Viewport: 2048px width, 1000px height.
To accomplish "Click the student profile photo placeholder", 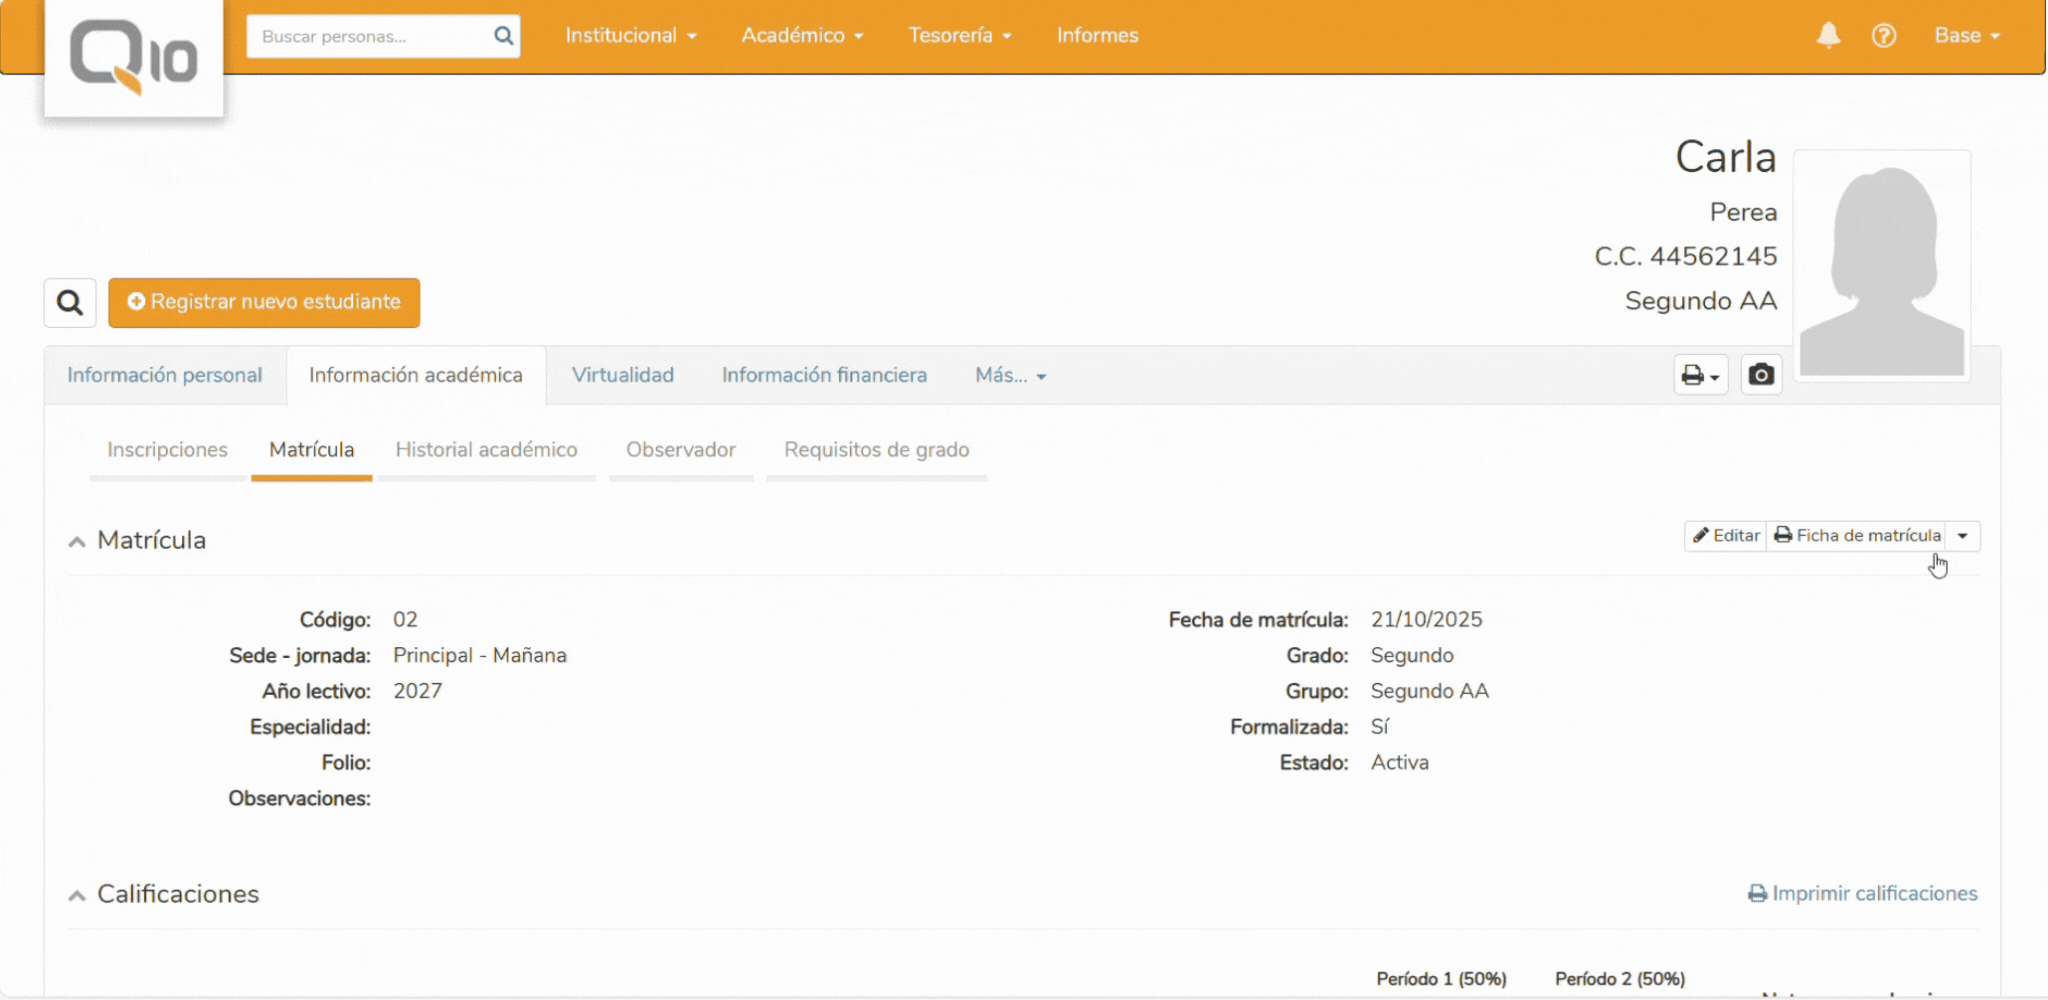I will [x=1882, y=266].
